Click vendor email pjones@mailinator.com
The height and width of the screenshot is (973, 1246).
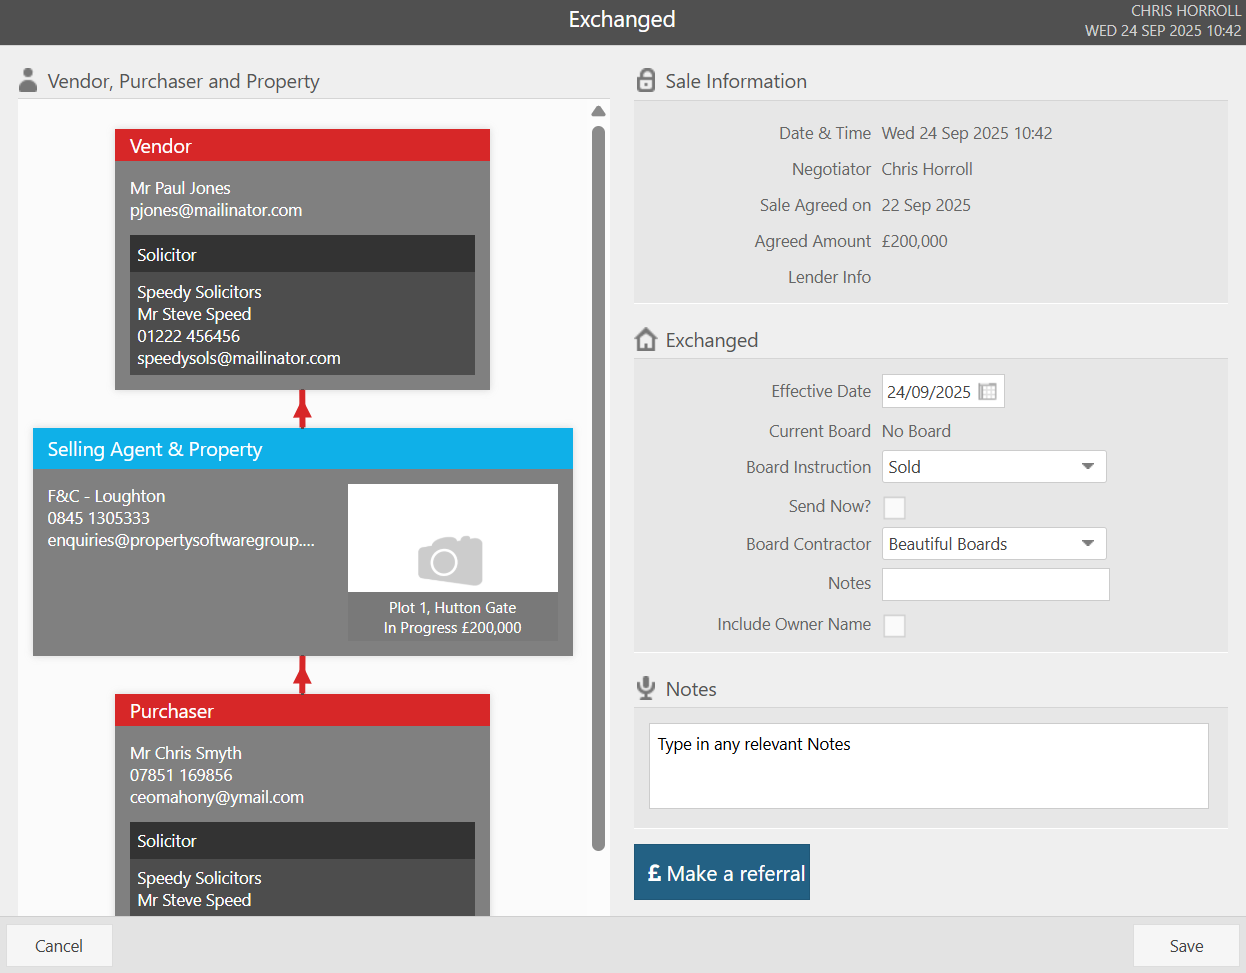pyautogui.click(x=216, y=210)
